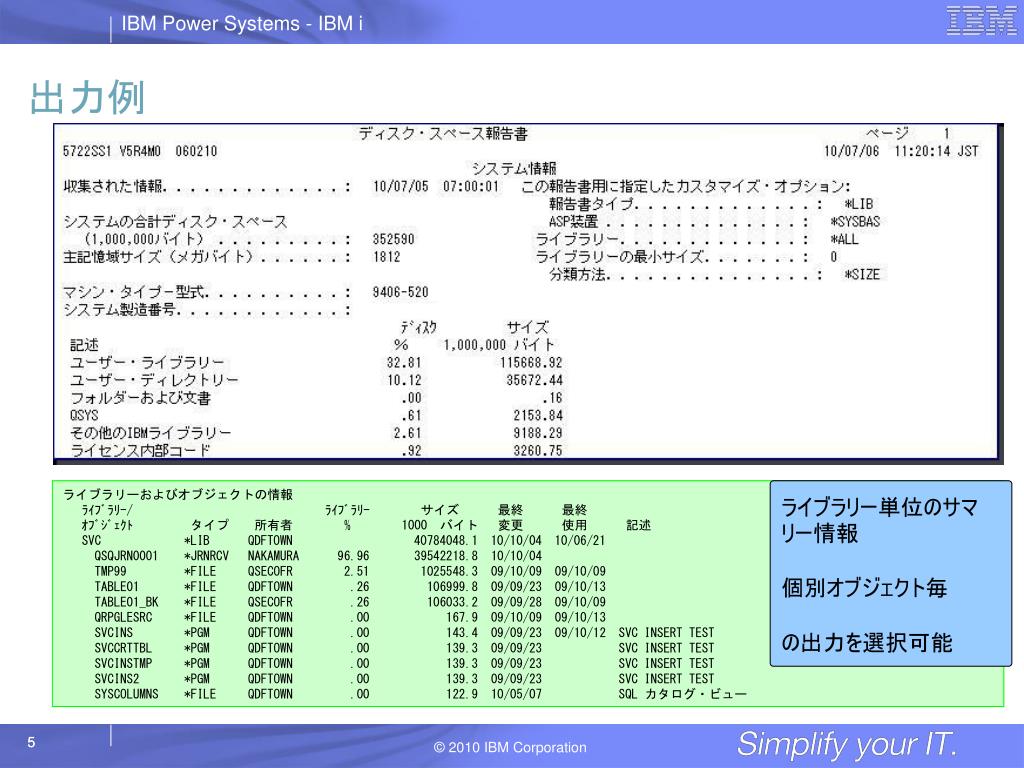Viewport: 1024px width, 768px height.
Task: Click the callout line 'の出力を選択可能'
Action: [867, 643]
